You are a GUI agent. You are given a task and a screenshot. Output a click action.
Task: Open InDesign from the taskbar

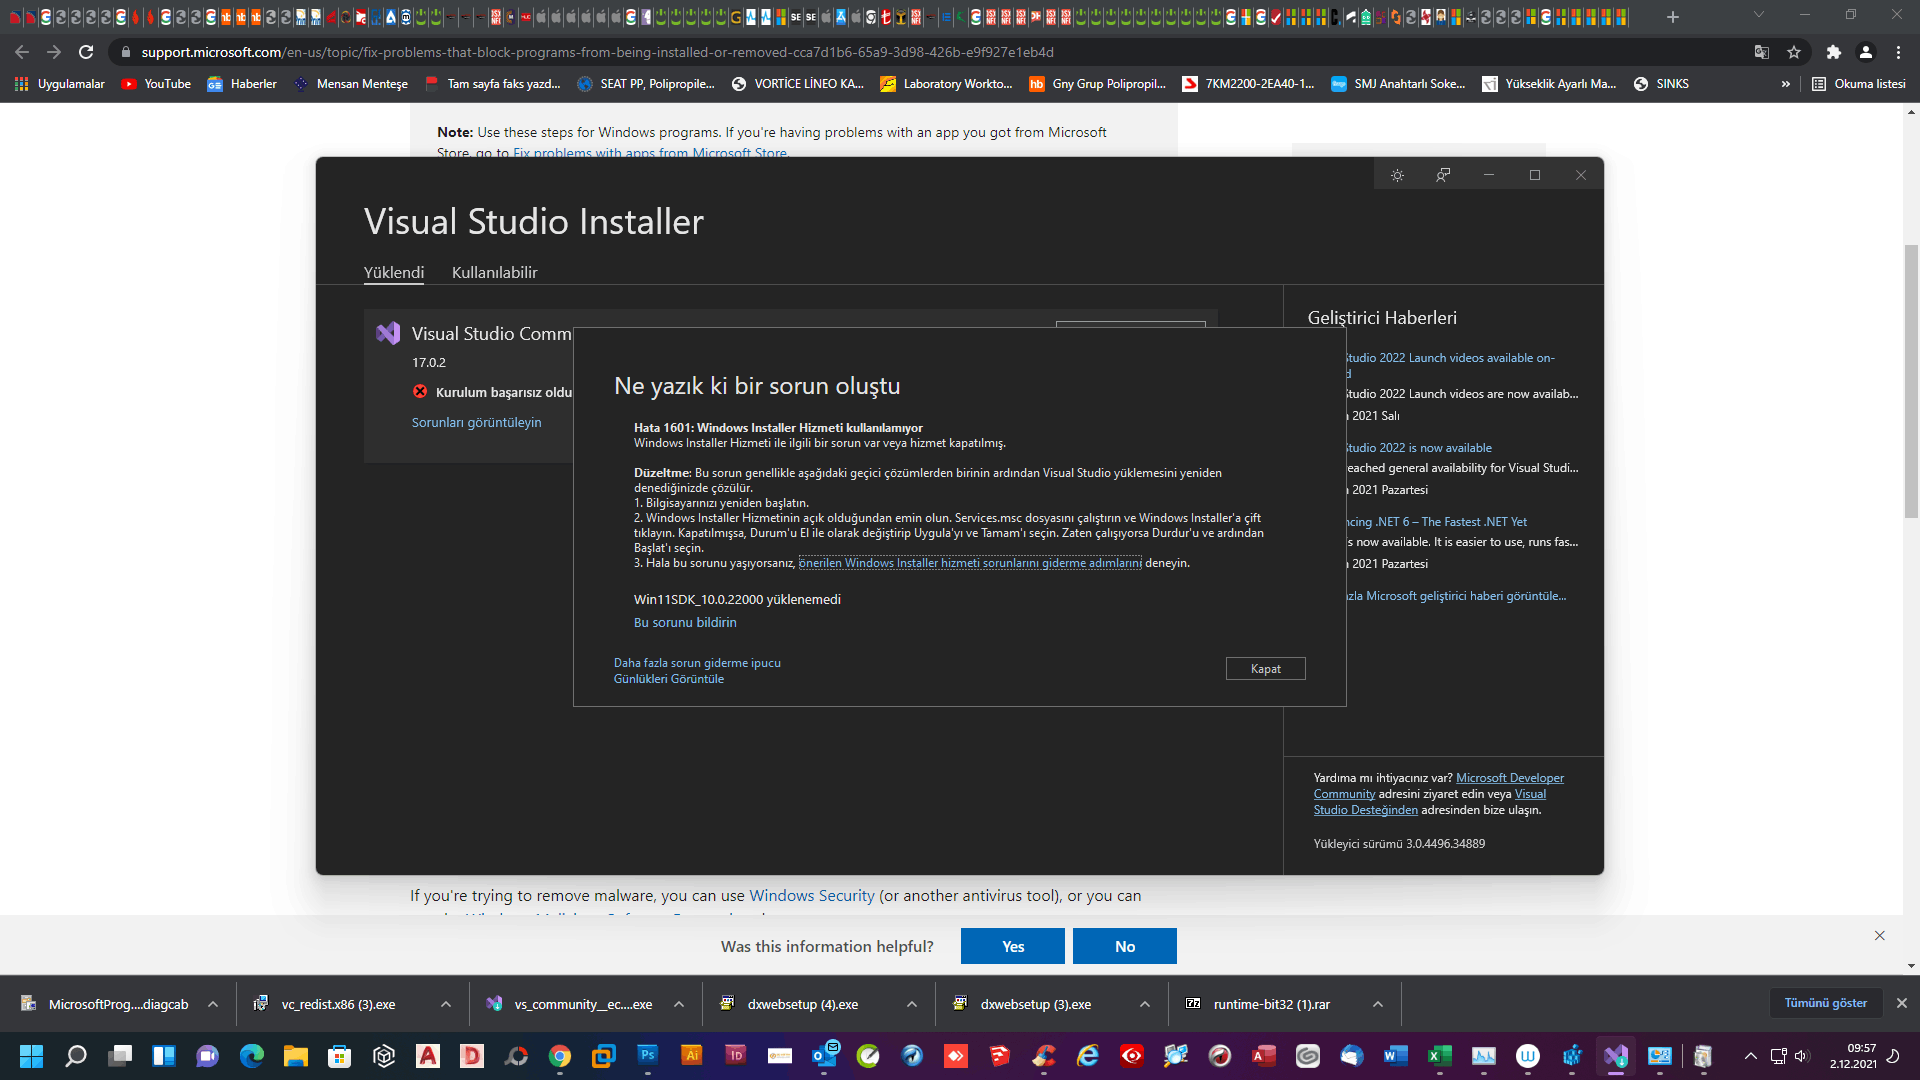point(736,1055)
